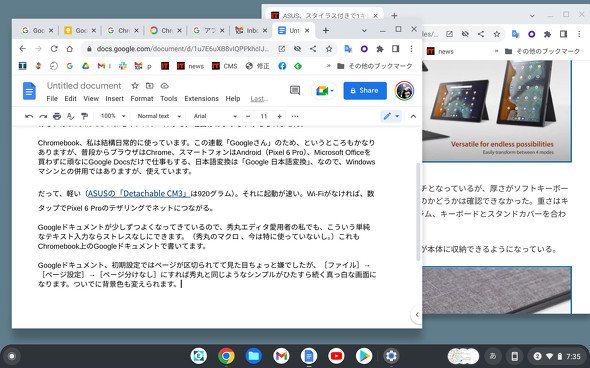The image size is (590, 368).
Task: Click the Print icon in Docs toolbar
Action: pyautogui.click(x=57, y=116)
